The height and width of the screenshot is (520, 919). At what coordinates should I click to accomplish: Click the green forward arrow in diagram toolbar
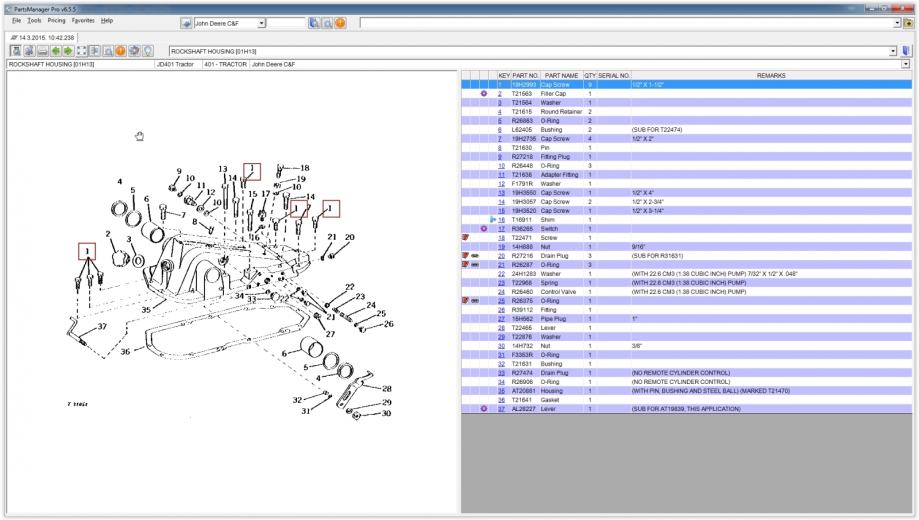tap(67, 50)
